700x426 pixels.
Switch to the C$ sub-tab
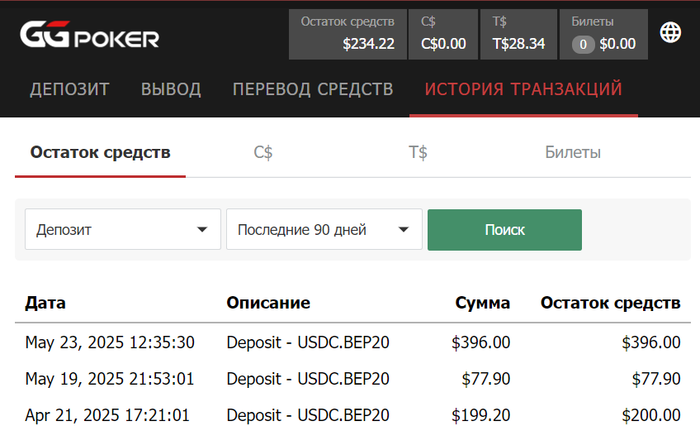263,152
